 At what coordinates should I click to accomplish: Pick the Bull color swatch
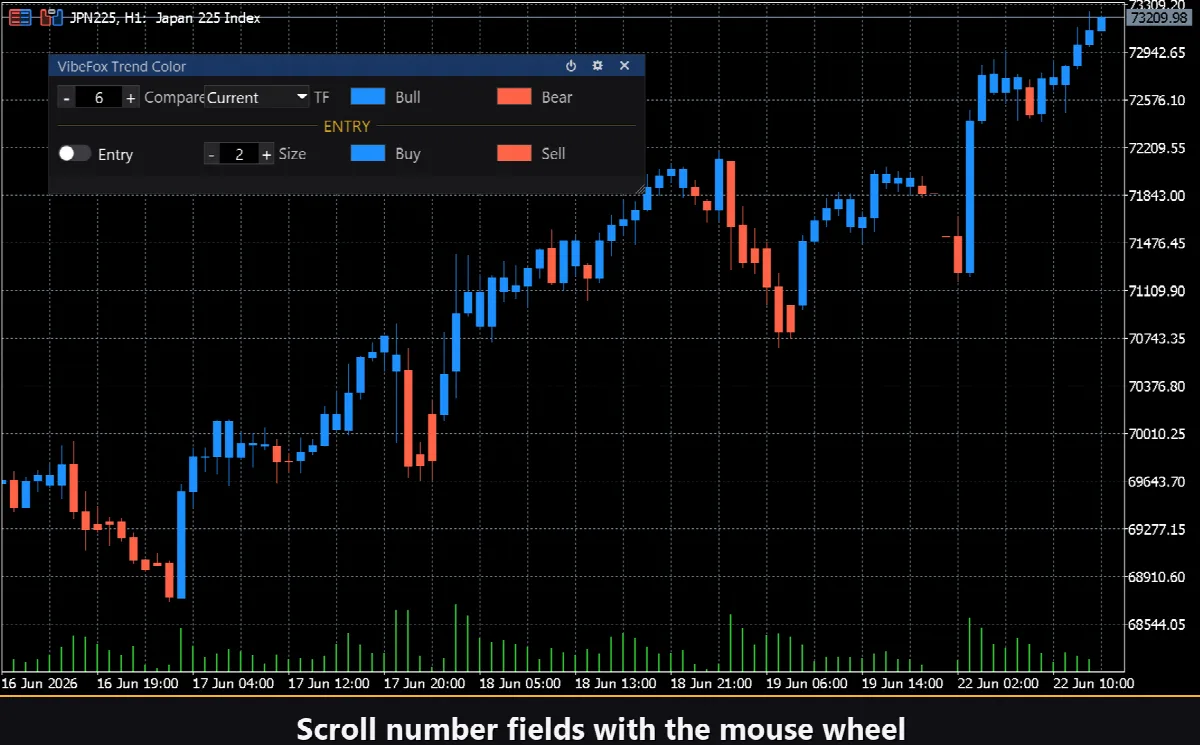(x=368, y=97)
